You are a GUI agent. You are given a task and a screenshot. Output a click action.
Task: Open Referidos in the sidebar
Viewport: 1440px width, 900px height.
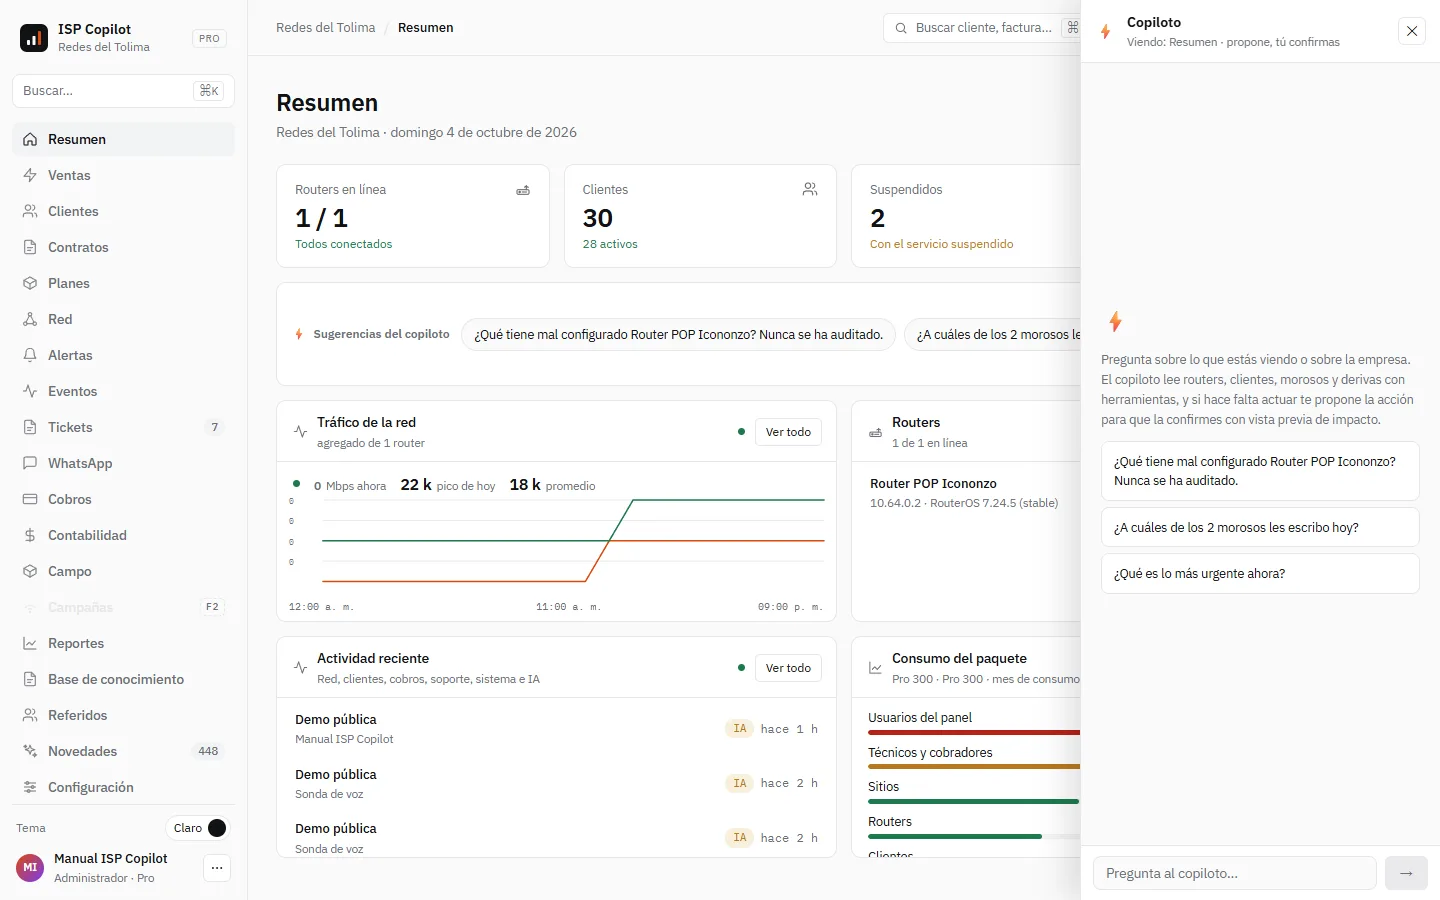pyautogui.click(x=123, y=715)
